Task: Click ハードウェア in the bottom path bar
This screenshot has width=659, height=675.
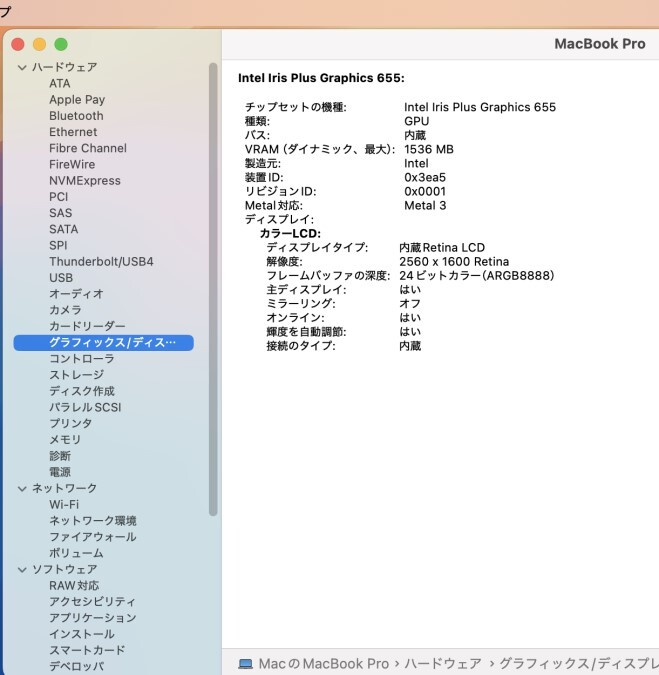Action: click(x=442, y=664)
